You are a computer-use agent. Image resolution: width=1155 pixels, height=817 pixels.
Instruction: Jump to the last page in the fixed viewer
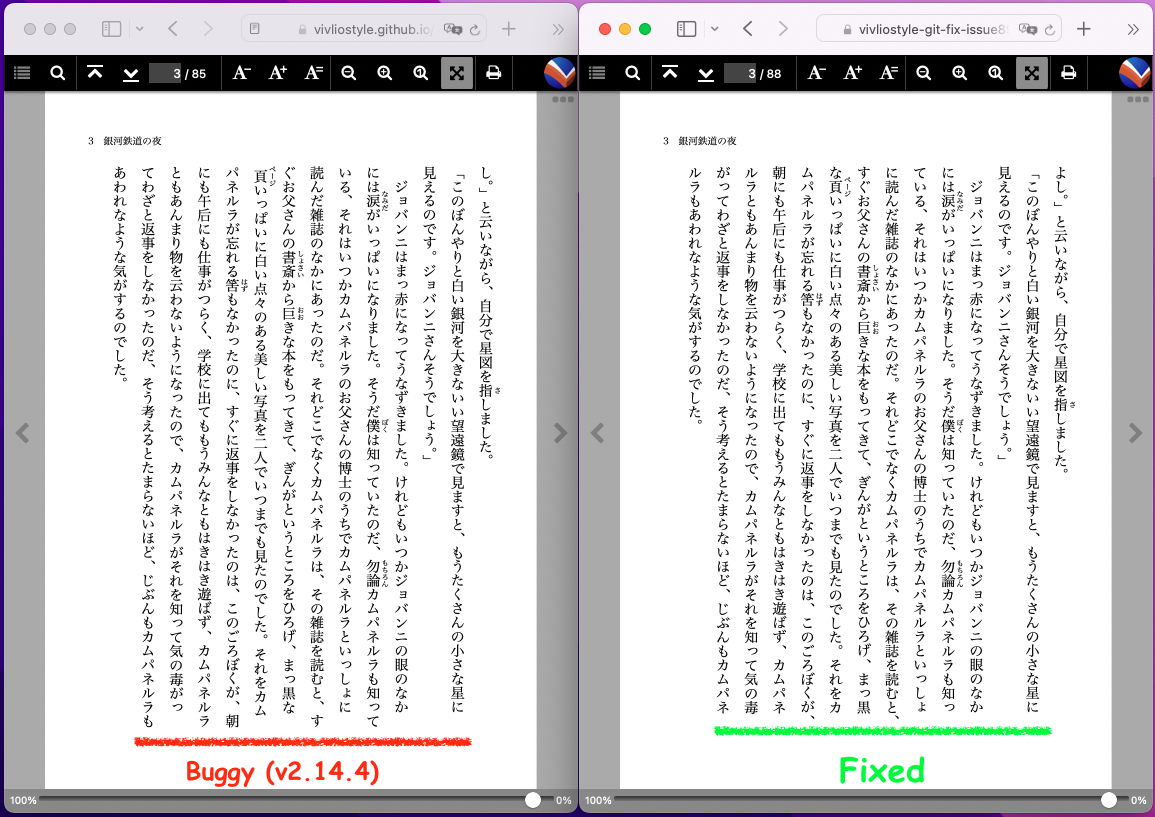point(705,72)
